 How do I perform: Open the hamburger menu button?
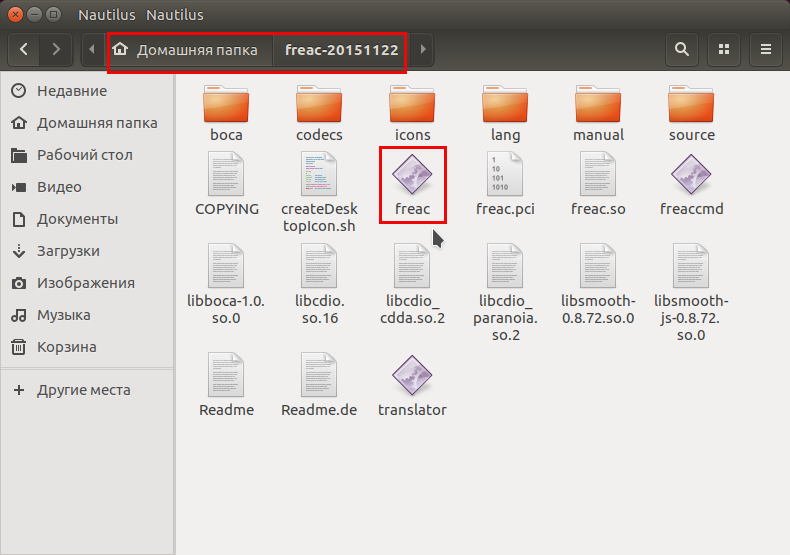(766, 49)
